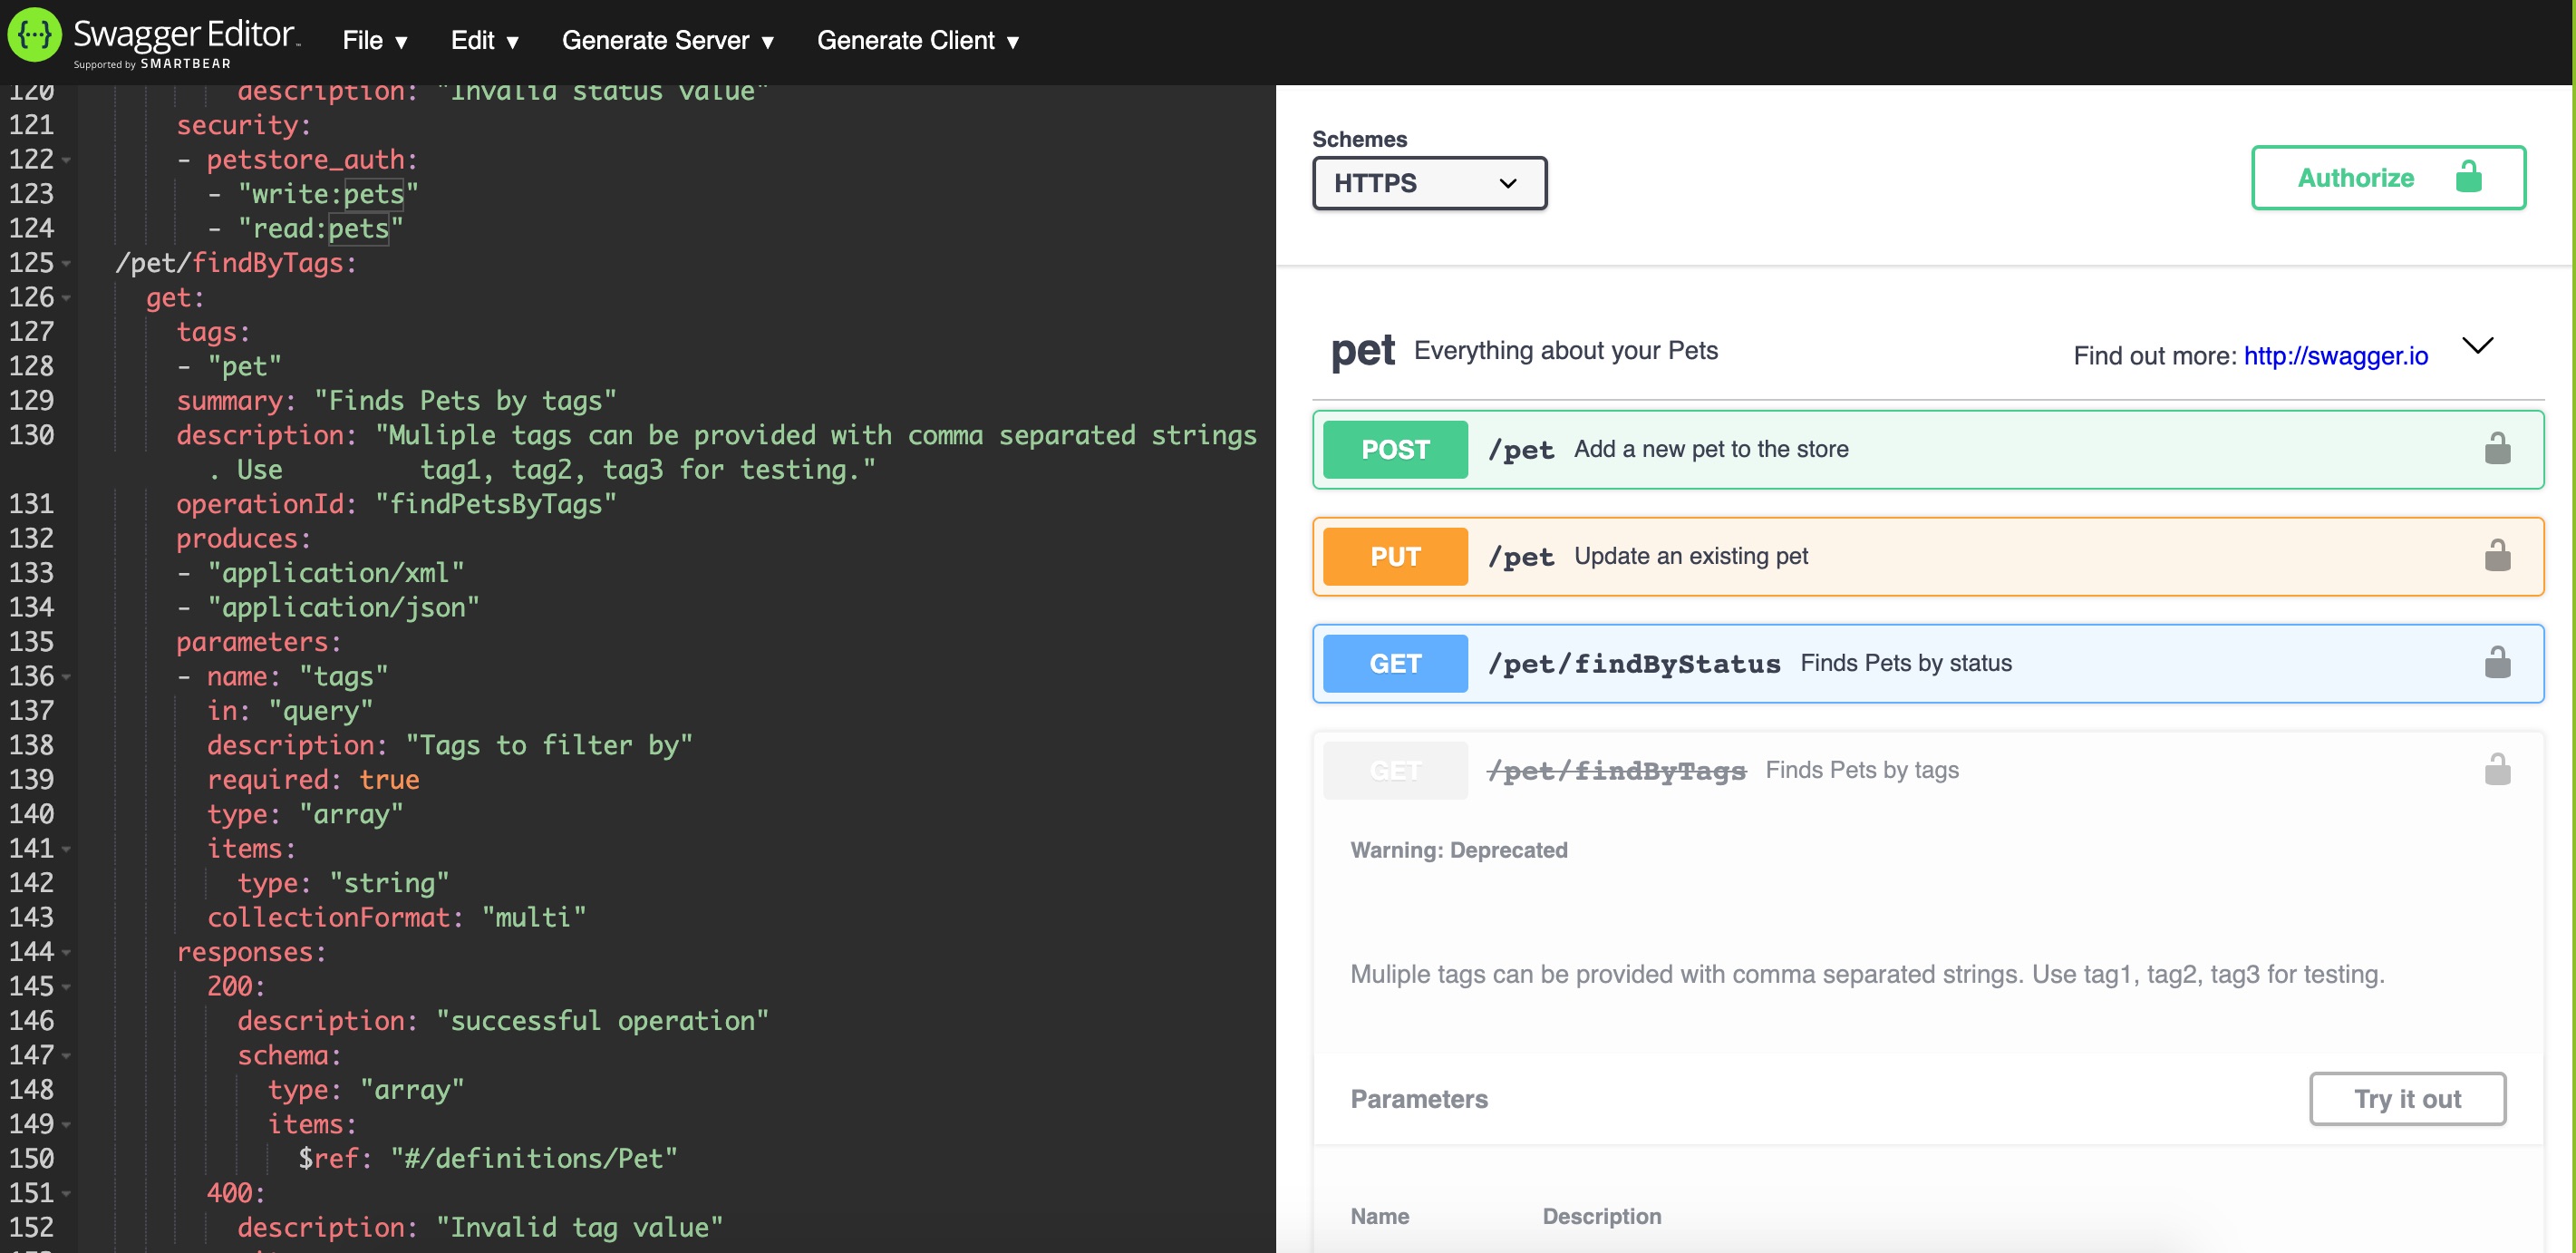2576x1253 pixels.
Task: Fold code at line 125 arrow
Action: coord(66,264)
